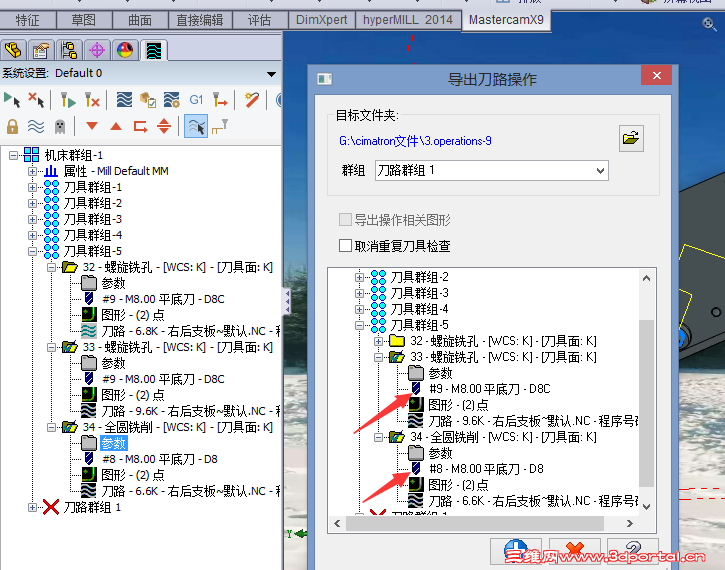Image resolution: width=725 pixels, height=570 pixels.
Task: Open wave-with-gear simulator options icon
Action: pyautogui.click(x=172, y=100)
